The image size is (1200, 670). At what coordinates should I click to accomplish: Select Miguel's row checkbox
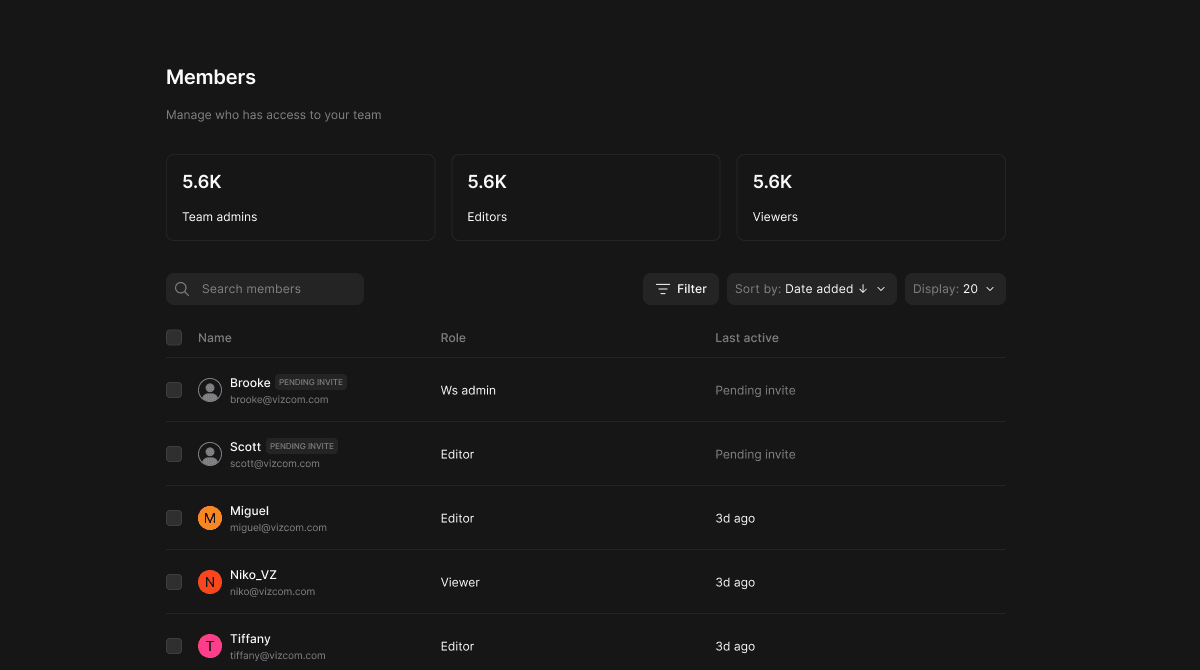[174, 518]
